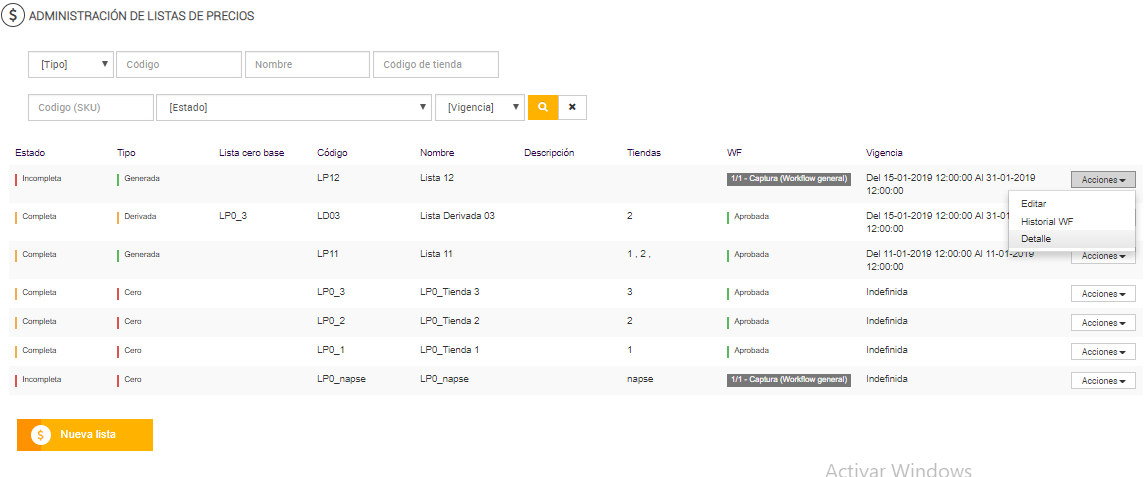1145x477 pixels.
Task: Click the Nombre filter input field
Action: pos(307,65)
